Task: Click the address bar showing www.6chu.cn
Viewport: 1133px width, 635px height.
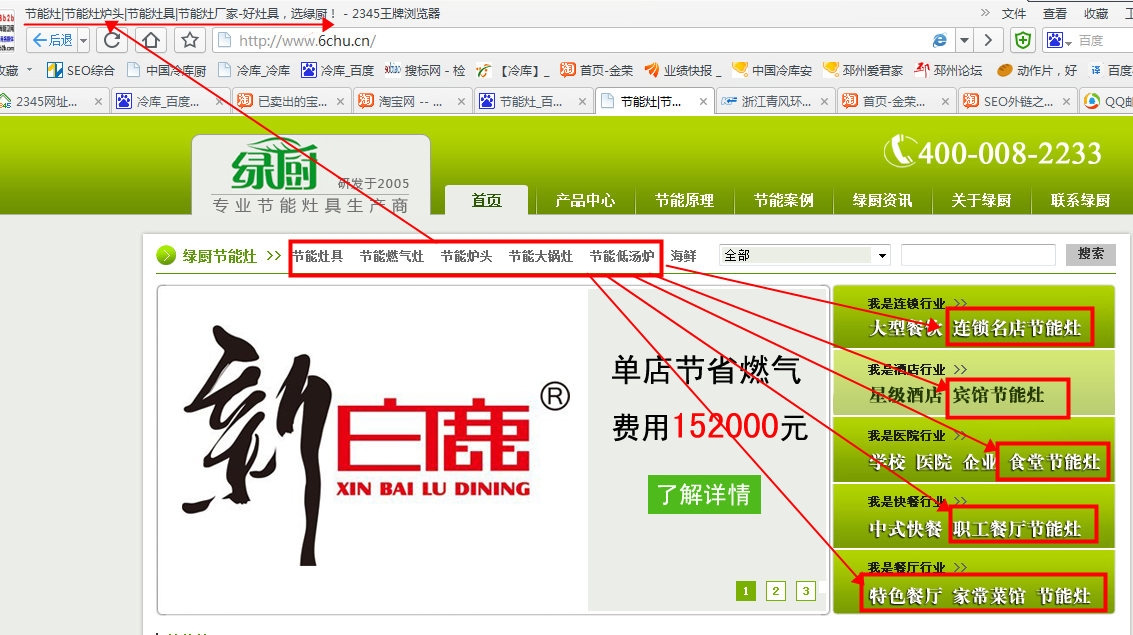Action: click(571, 40)
